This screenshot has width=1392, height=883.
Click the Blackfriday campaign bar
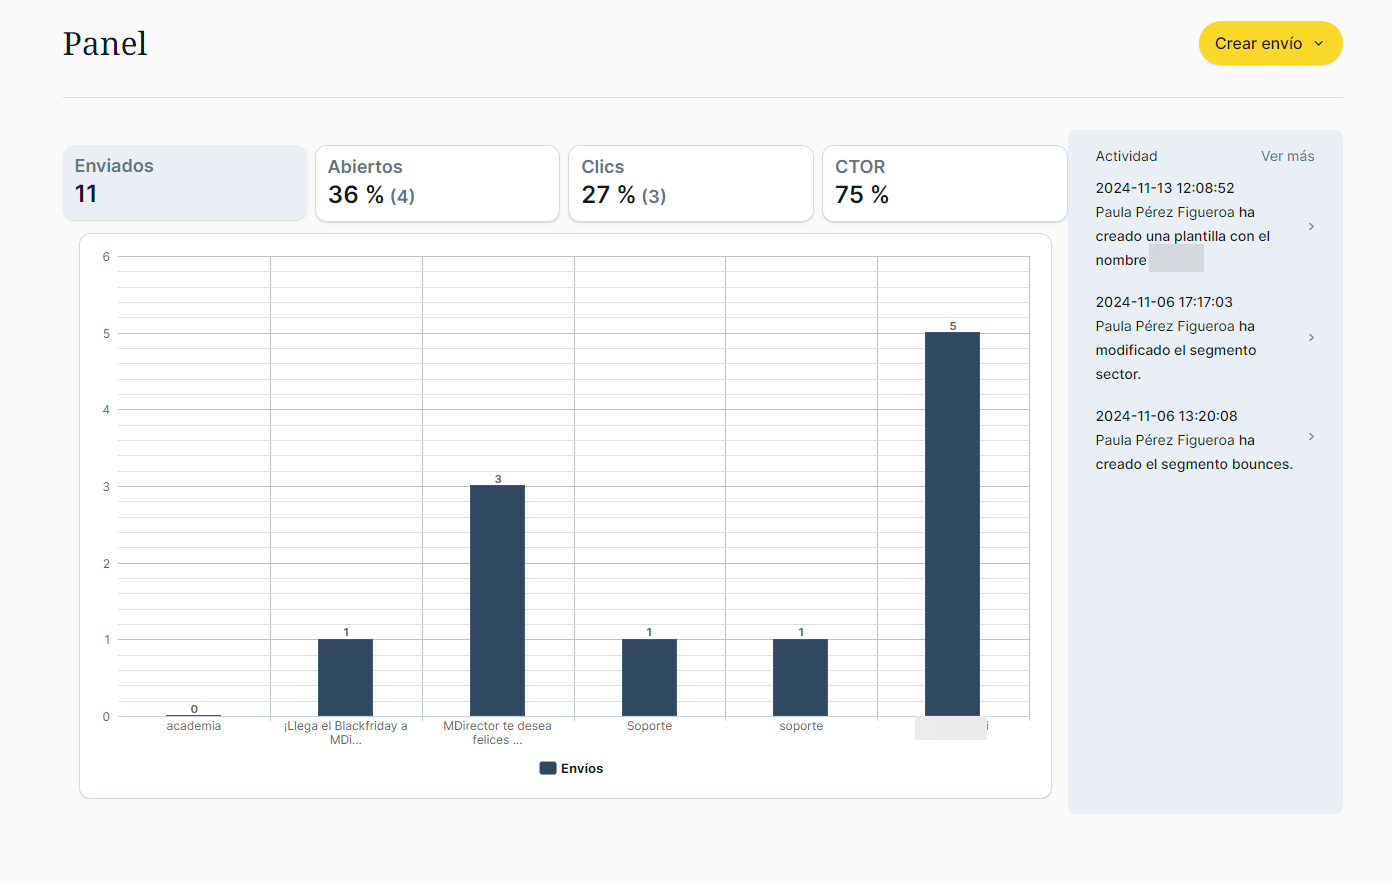[345, 677]
